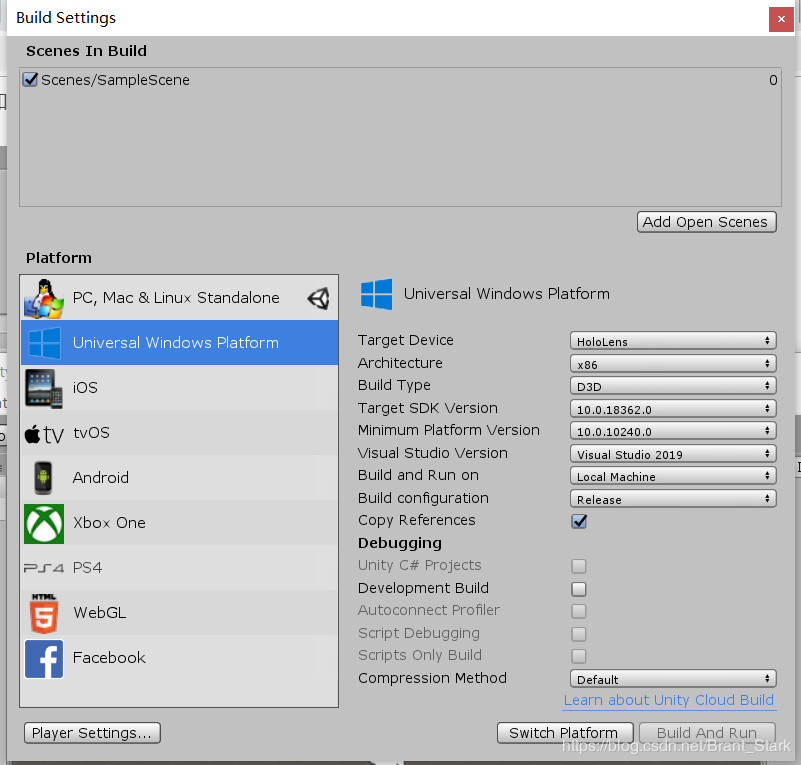This screenshot has height=765, width=801.
Task: Select the PS4 platform entry
Action: click(179, 567)
